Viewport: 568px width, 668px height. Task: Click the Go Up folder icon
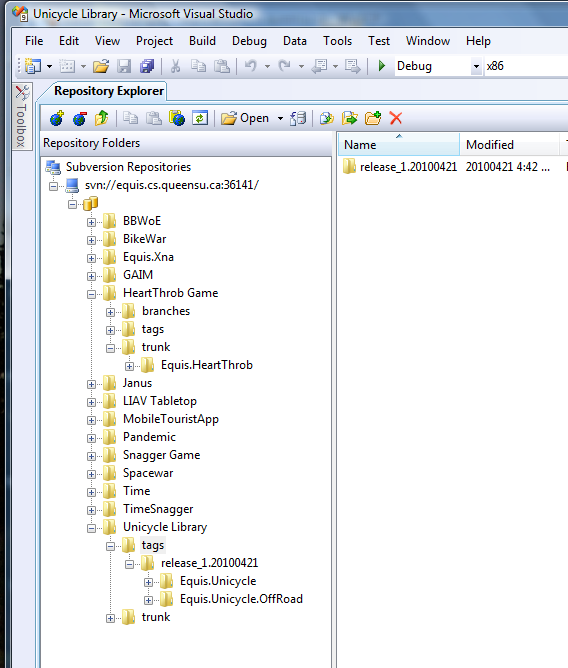101,118
